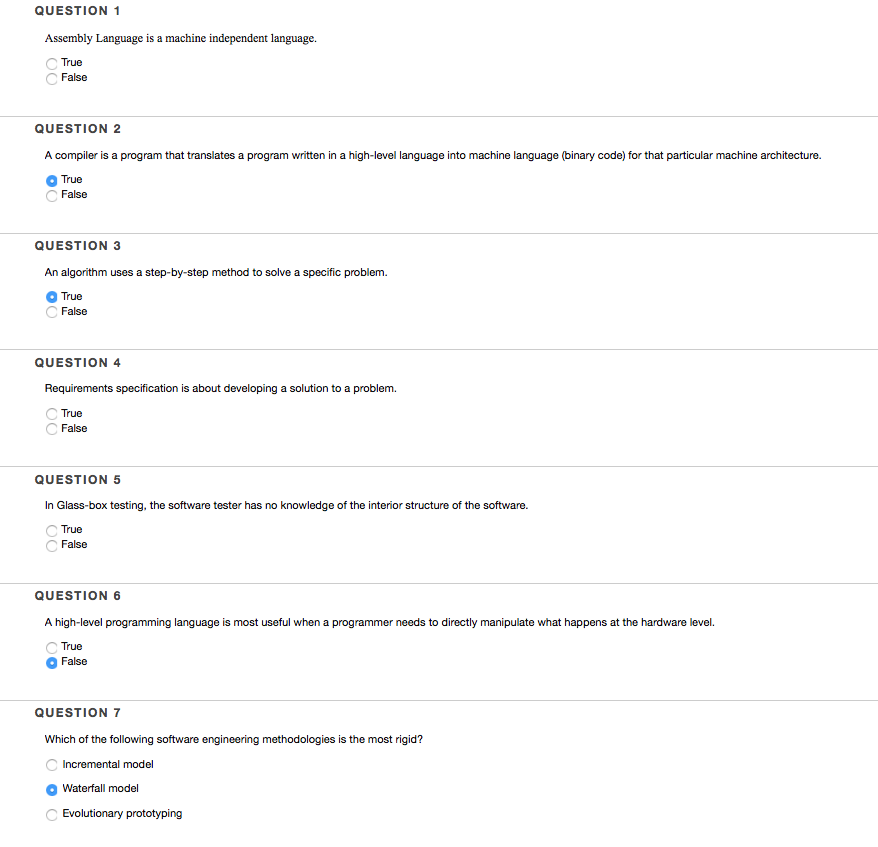Choose False under Question 5
878x847 pixels.
52,545
